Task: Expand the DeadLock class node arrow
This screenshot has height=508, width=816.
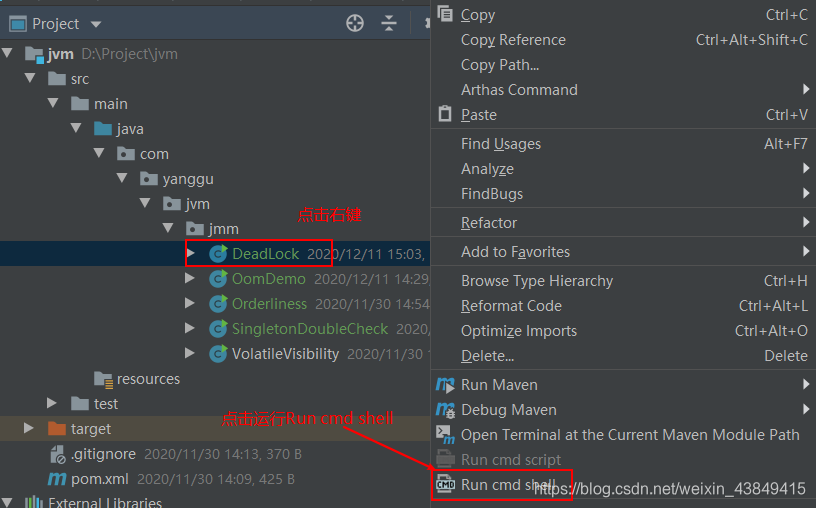Action: coord(191,253)
